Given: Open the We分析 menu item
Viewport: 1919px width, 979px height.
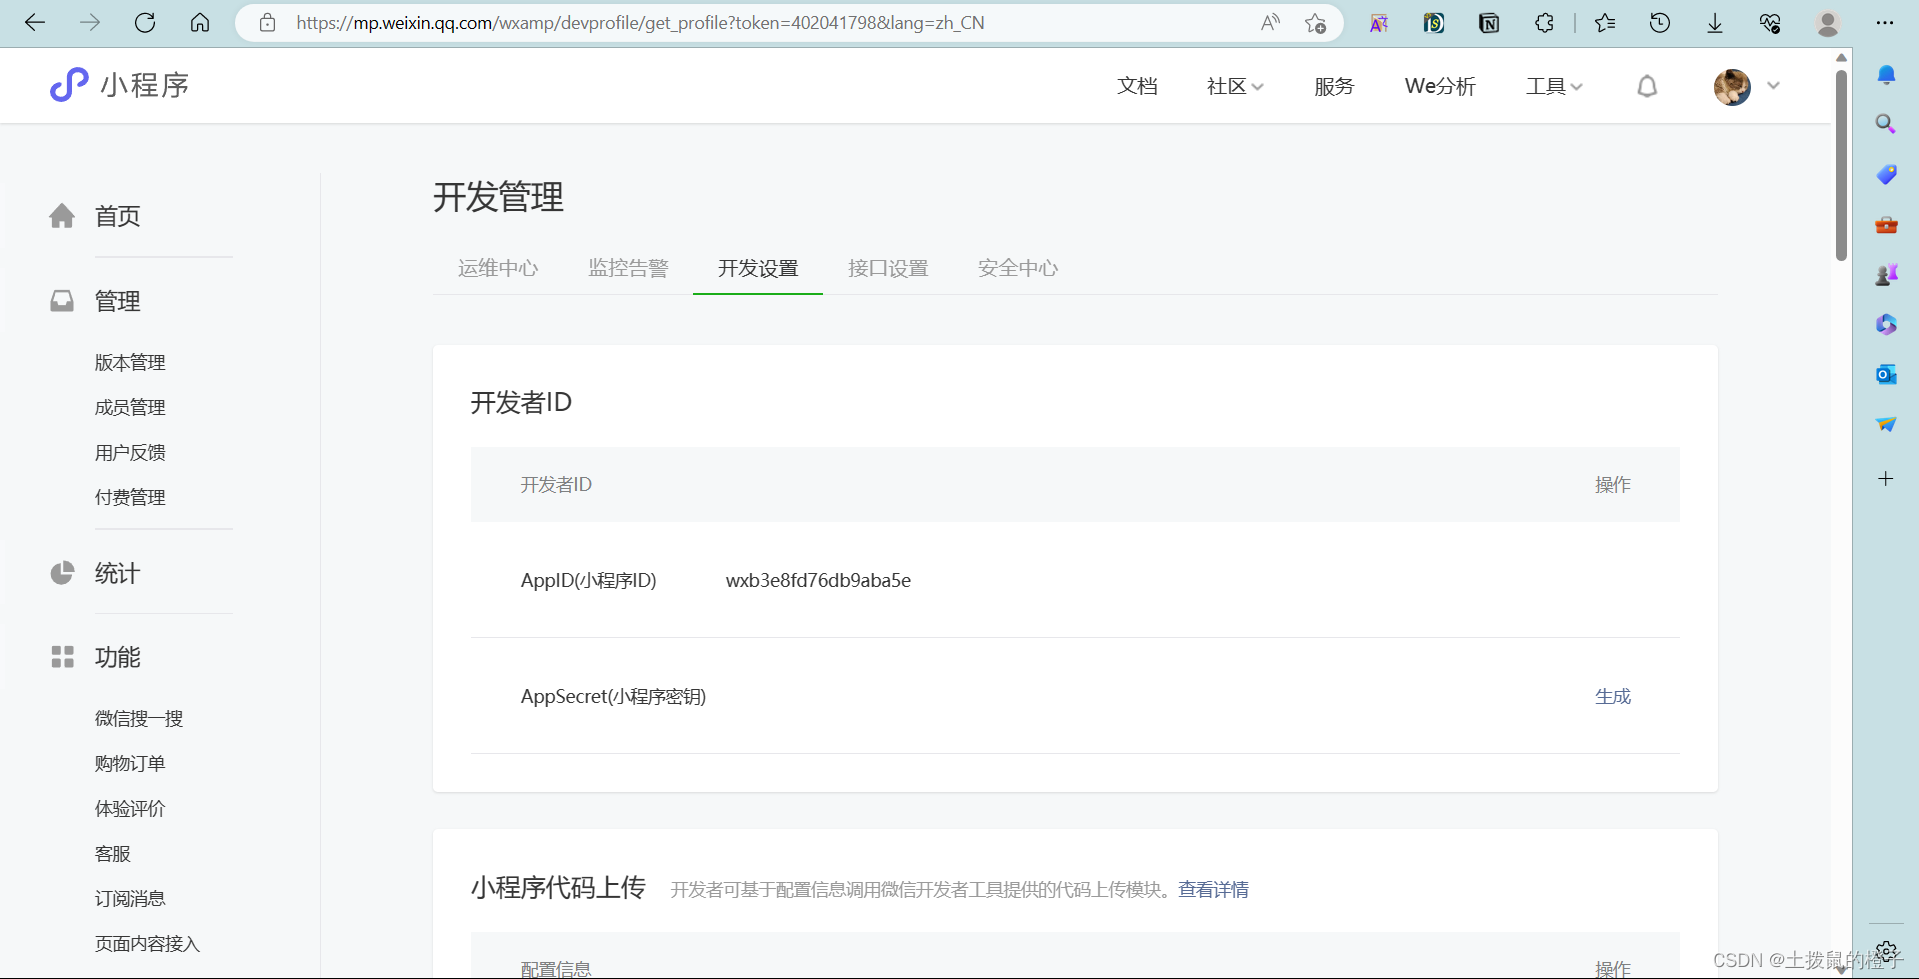Looking at the screenshot, I should tap(1440, 86).
